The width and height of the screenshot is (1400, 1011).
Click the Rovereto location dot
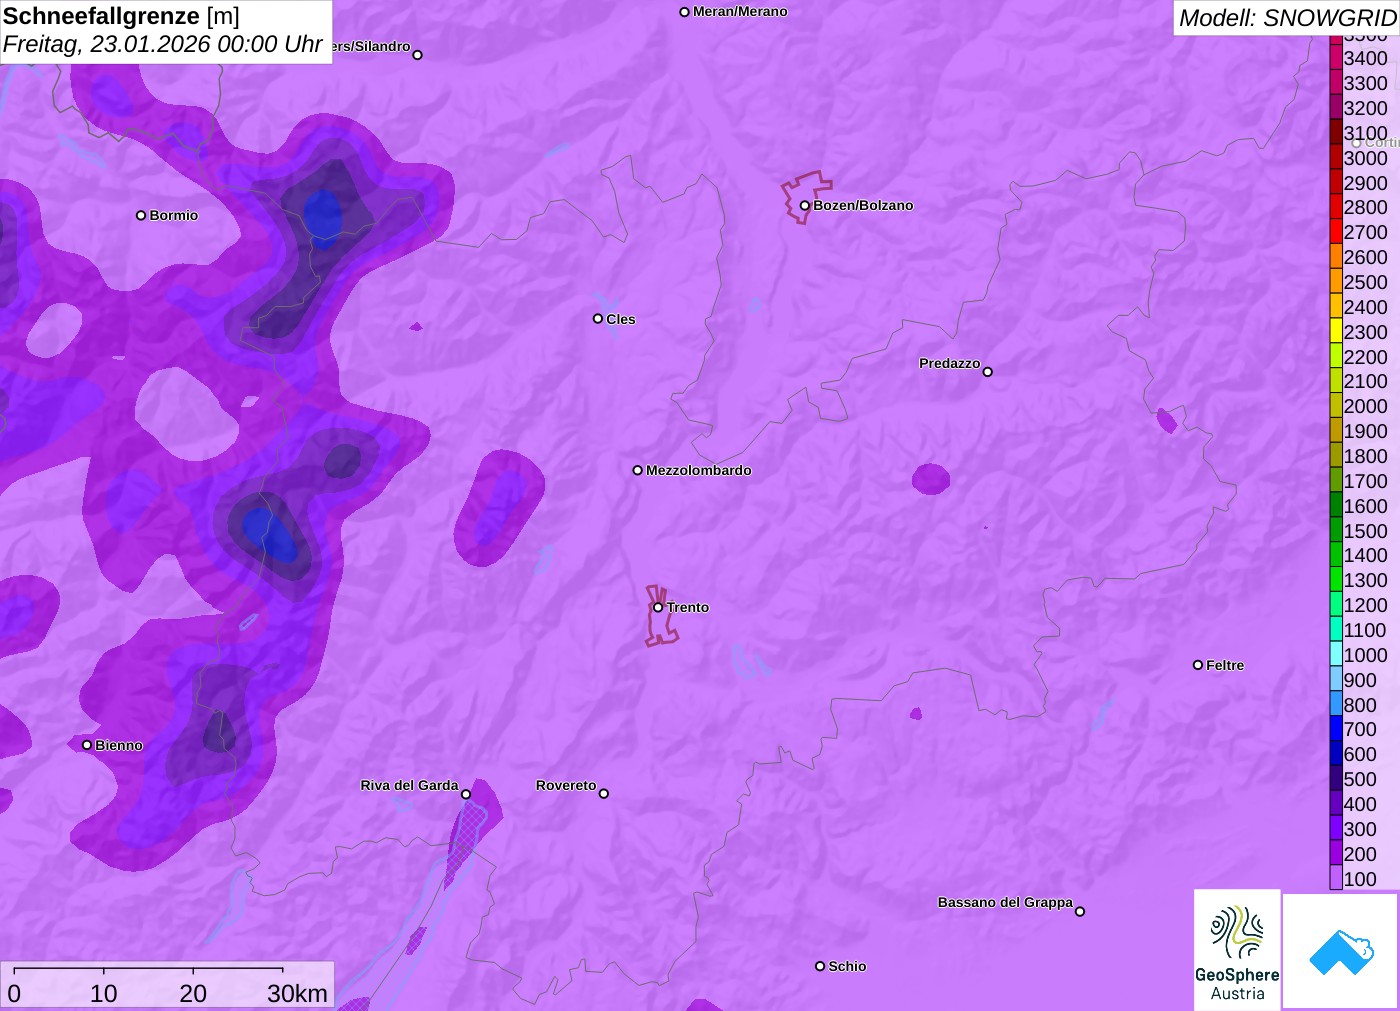(x=604, y=794)
